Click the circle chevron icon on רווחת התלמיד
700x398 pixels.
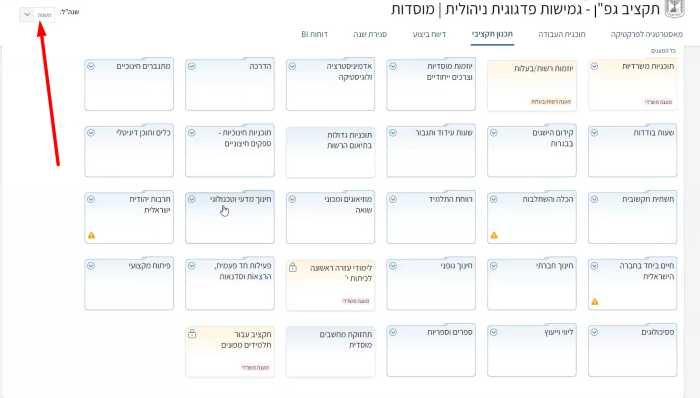click(x=393, y=199)
